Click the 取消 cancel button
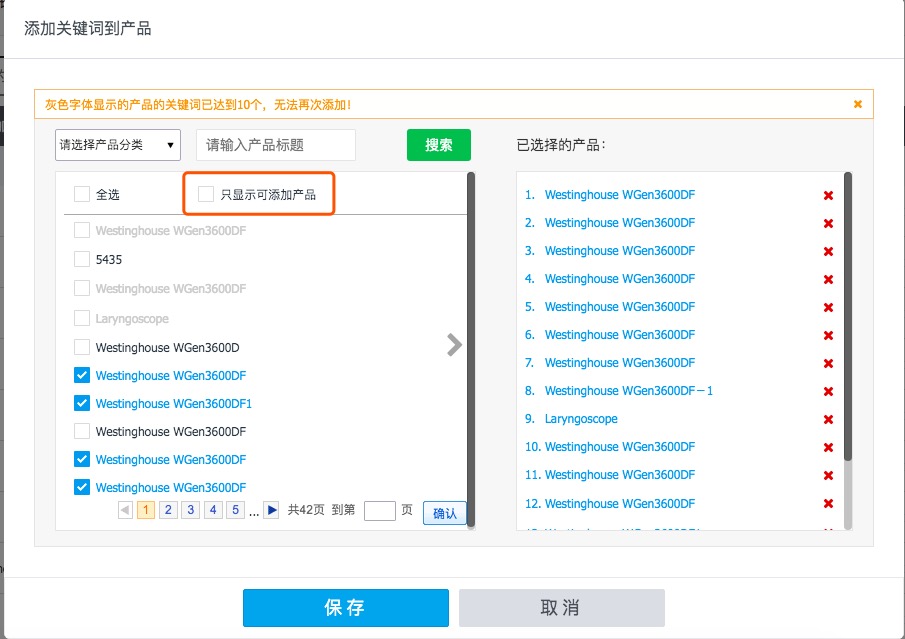This screenshot has height=639, width=905. coord(561,607)
